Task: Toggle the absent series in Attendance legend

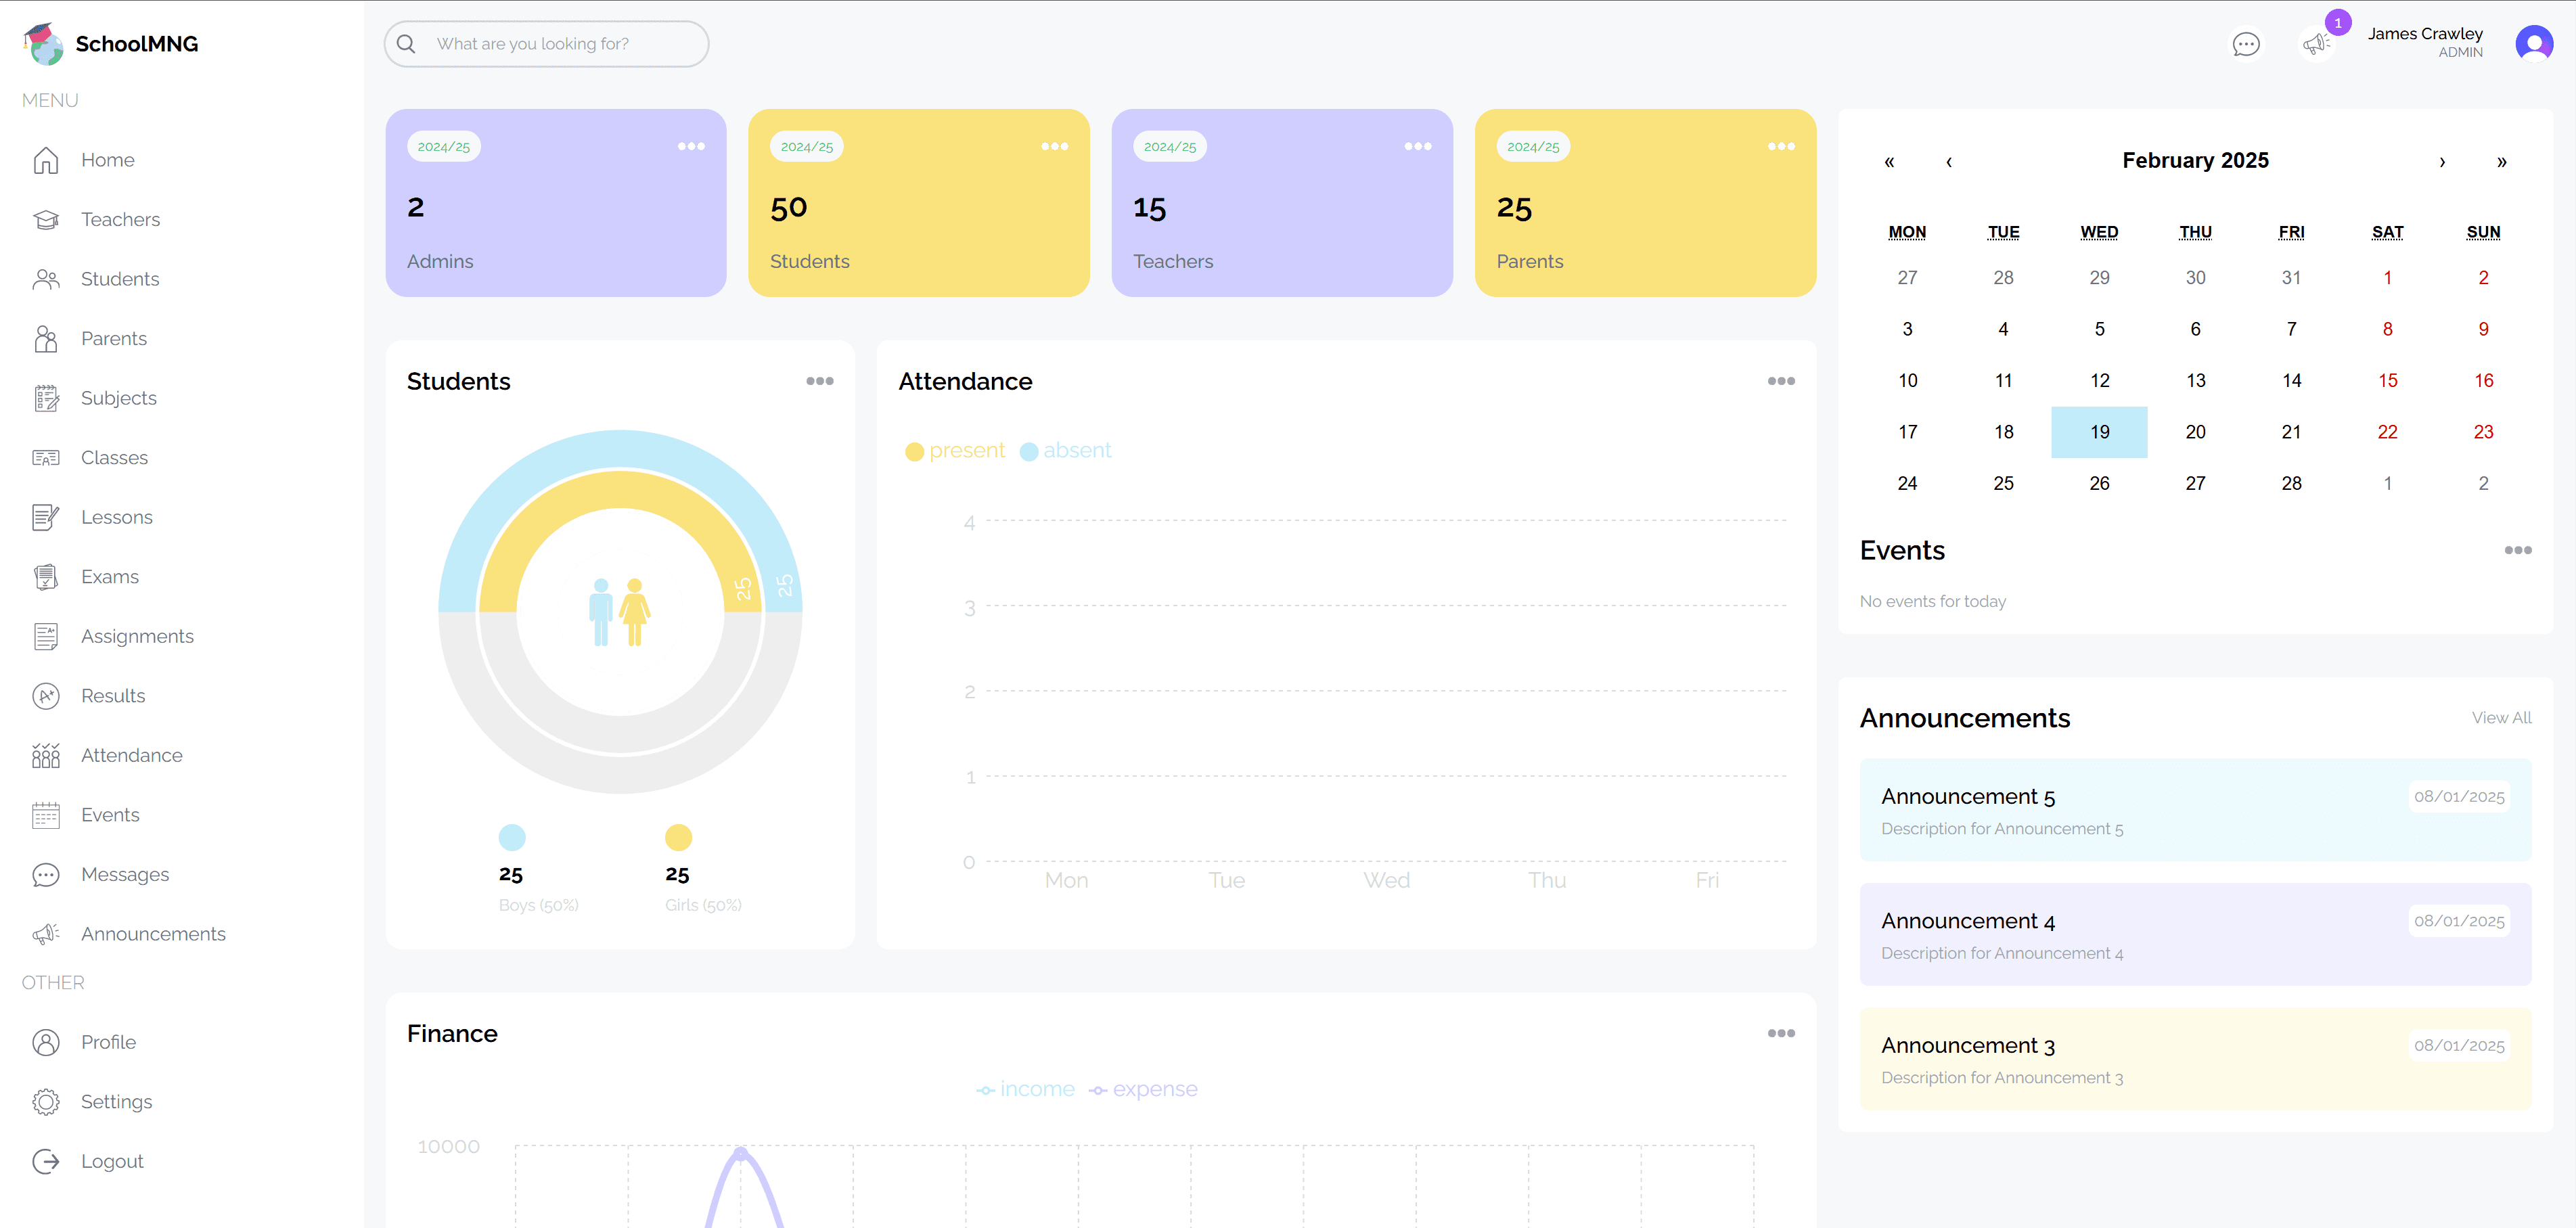Action: [1066, 451]
